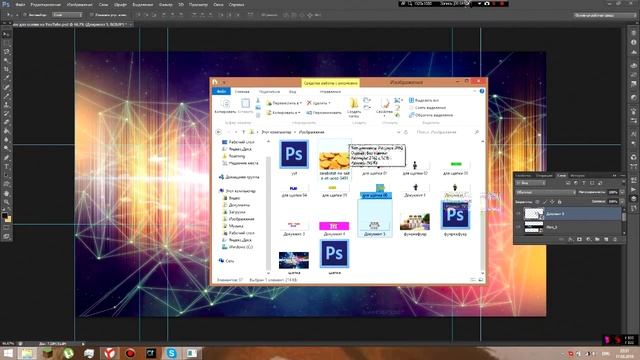This screenshot has width=640, height=360.
Task: Open the Переместить в dropdown in Explorer
Action: point(284,103)
